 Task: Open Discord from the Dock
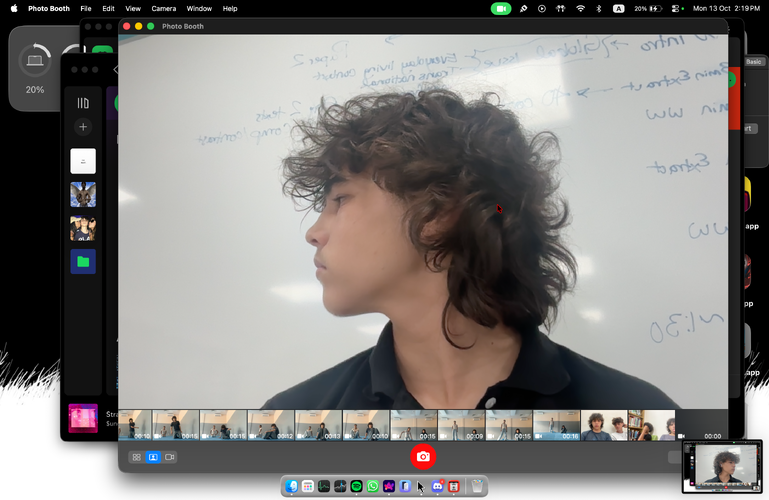coord(437,486)
